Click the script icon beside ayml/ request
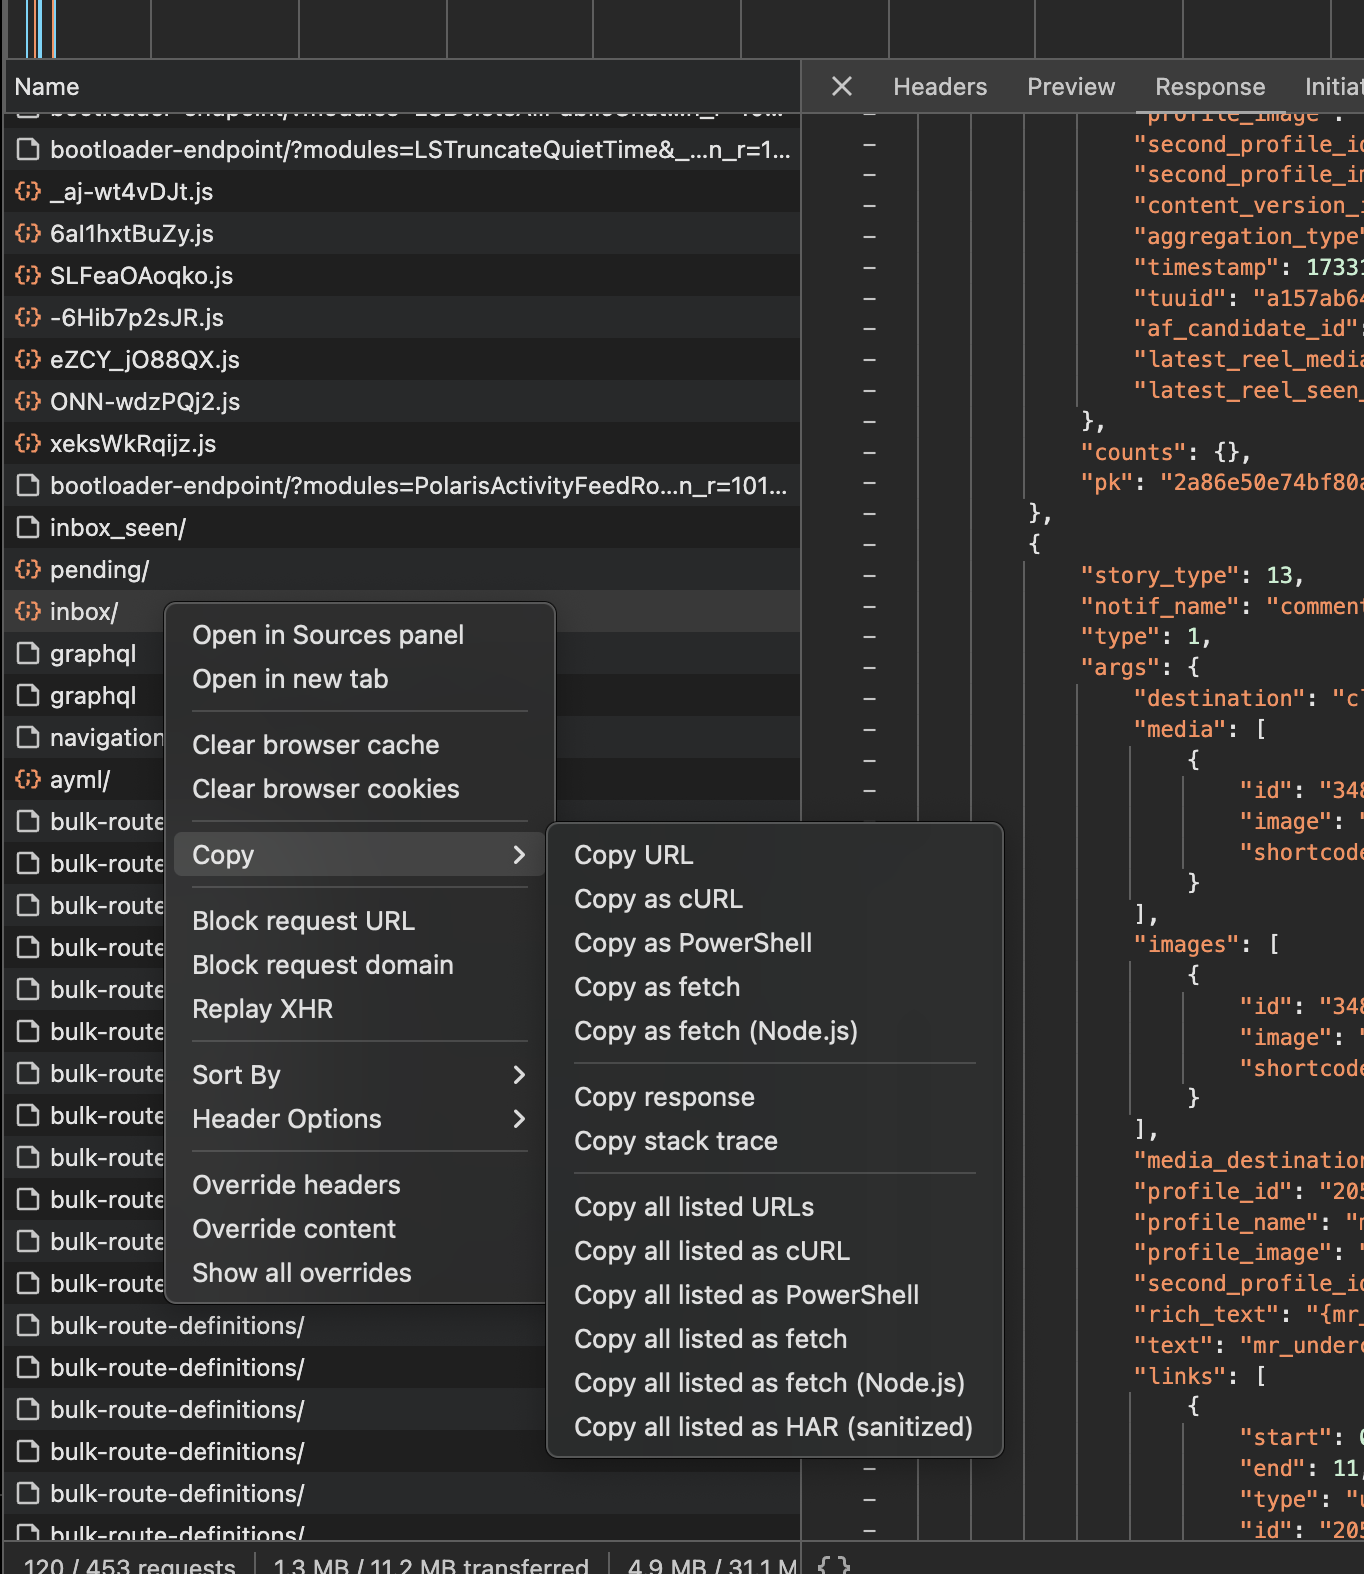Image resolution: width=1364 pixels, height=1574 pixels. pyautogui.click(x=28, y=780)
